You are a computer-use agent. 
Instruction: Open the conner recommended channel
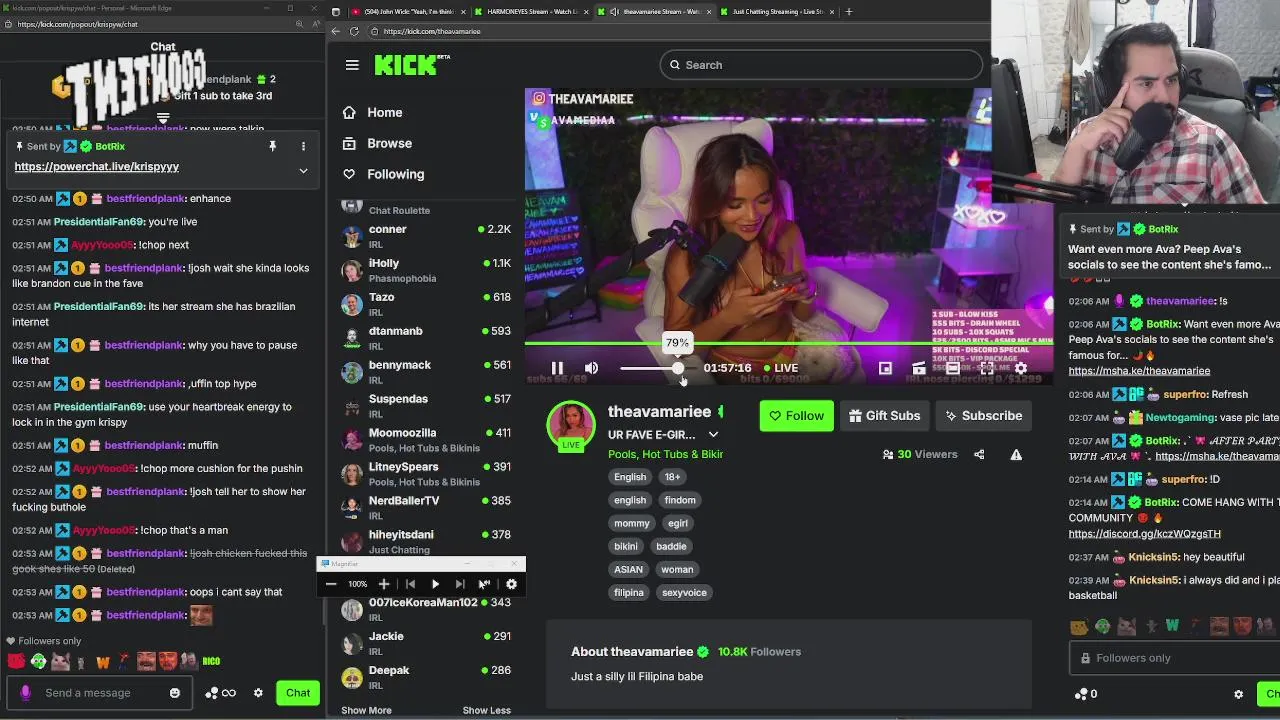[x=426, y=236]
